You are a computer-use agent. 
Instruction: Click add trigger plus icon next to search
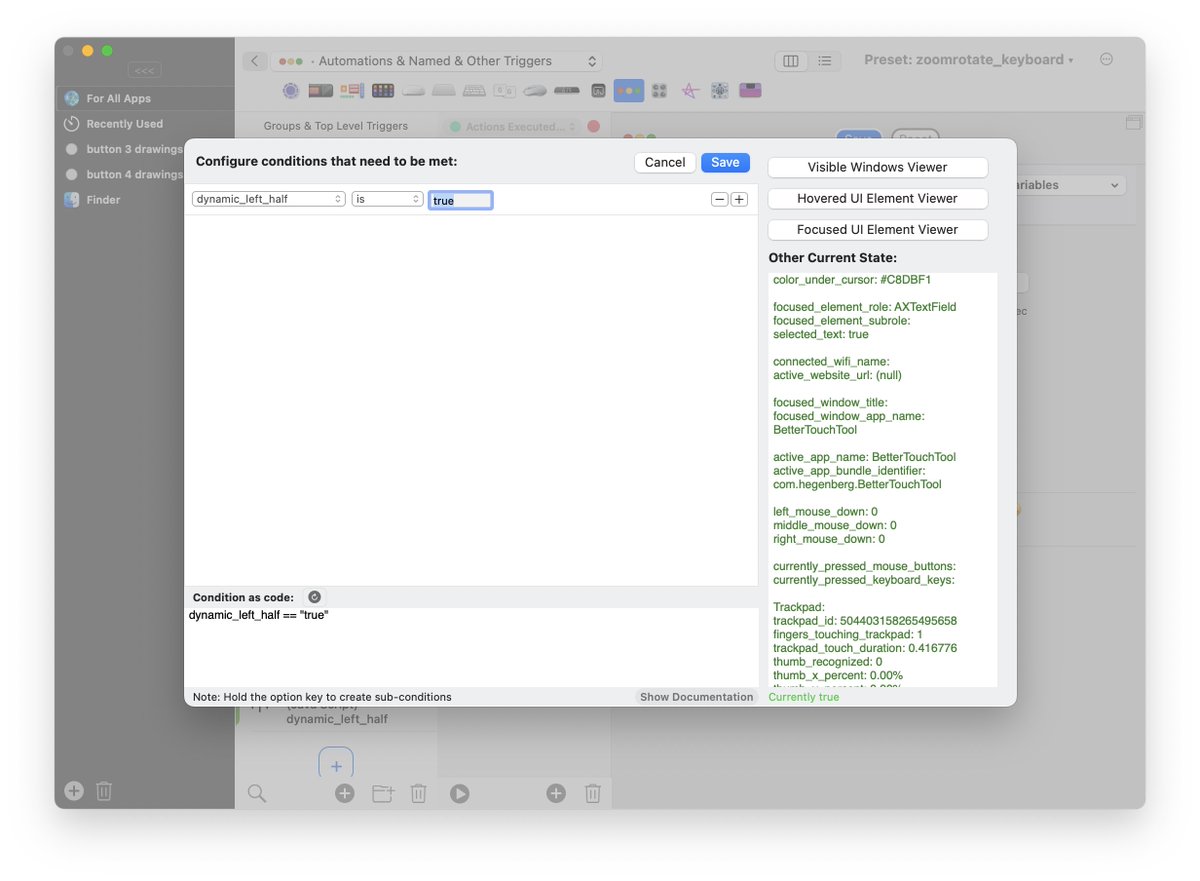coord(344,793)
